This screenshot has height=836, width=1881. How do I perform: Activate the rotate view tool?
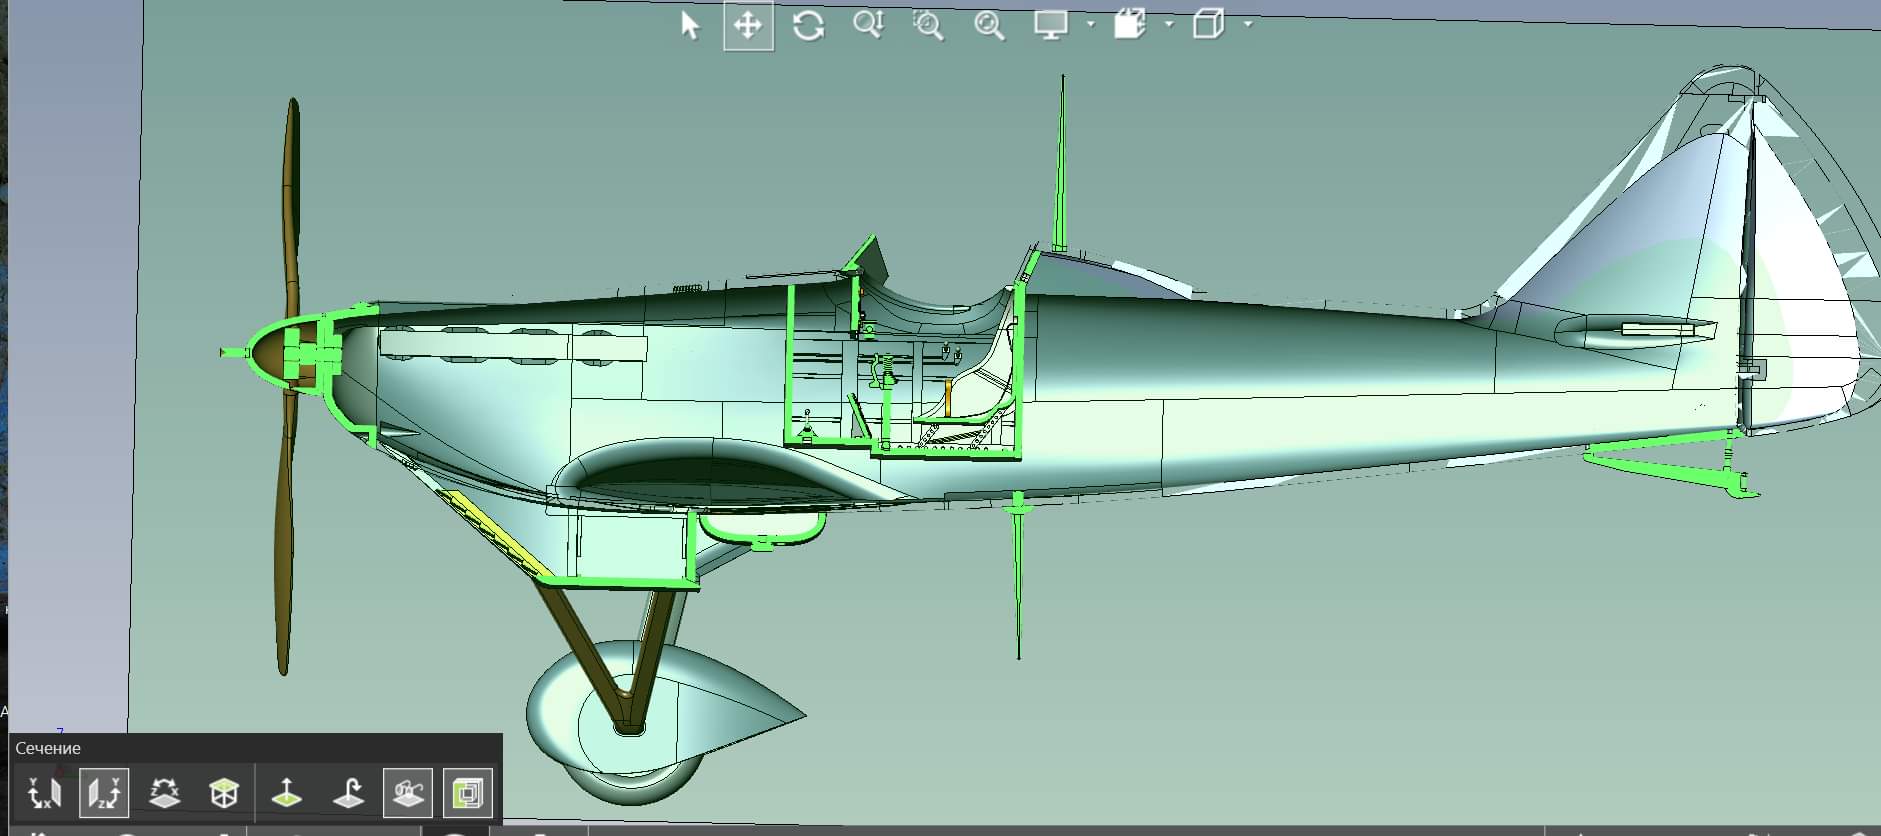808,26
